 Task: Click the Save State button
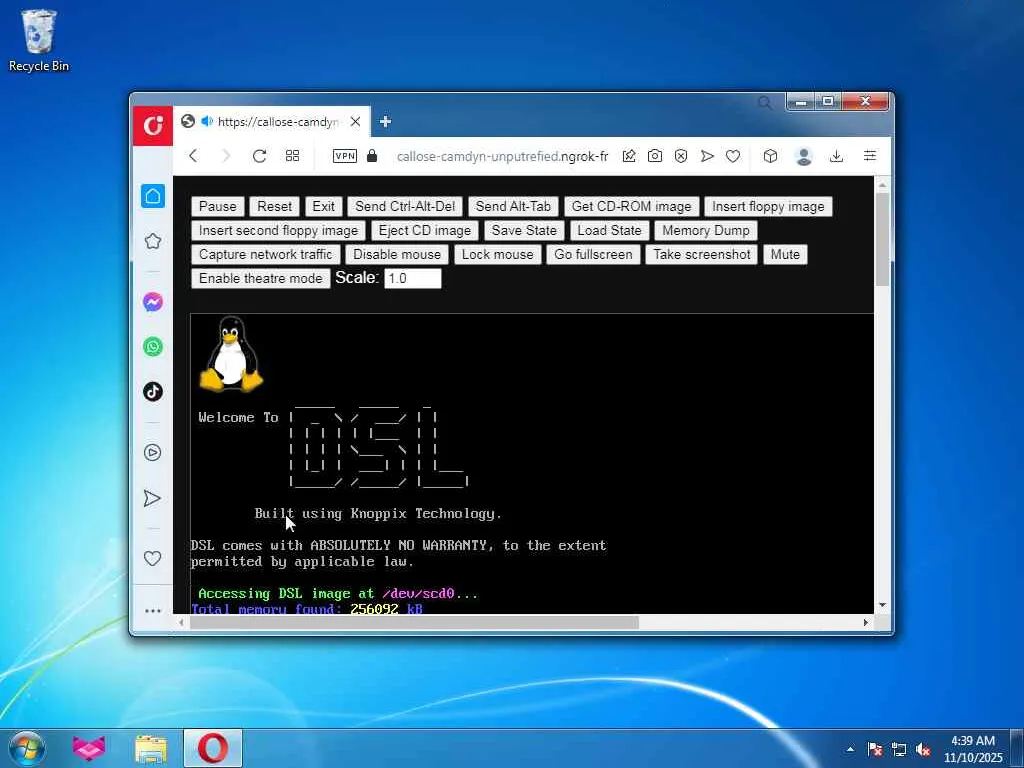[x=524, y=231]
